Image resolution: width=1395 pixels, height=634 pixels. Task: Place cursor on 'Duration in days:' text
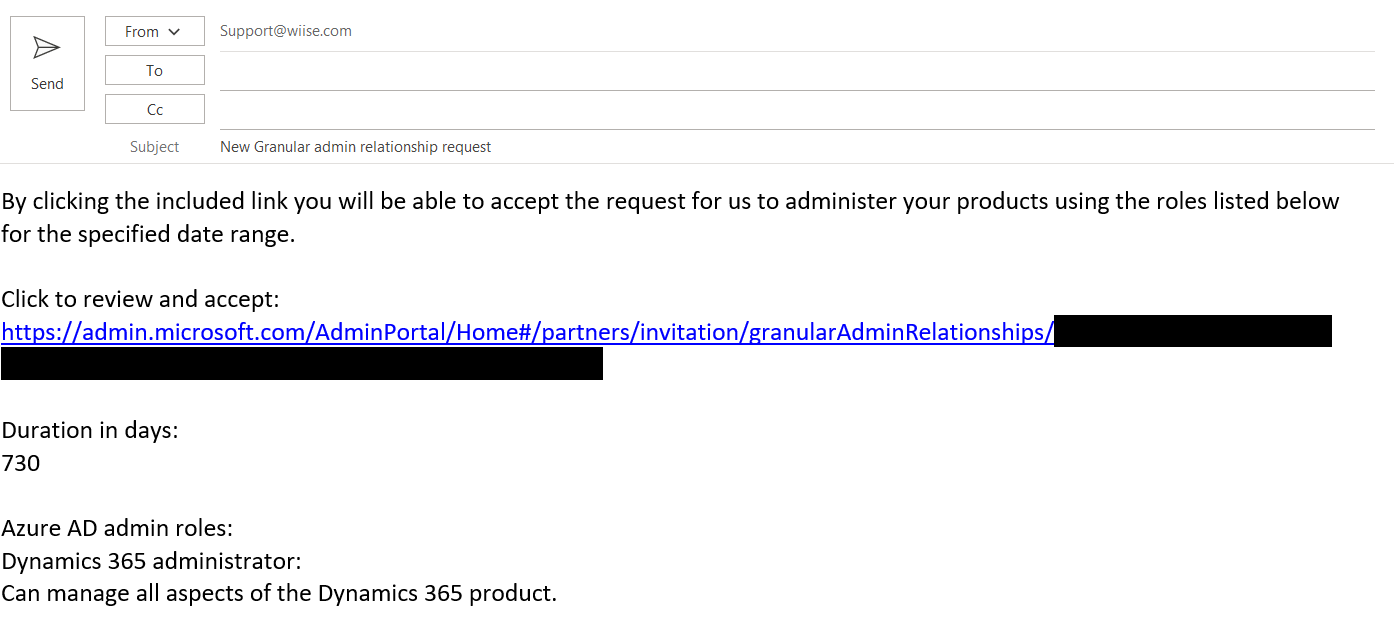click(90, 430)
